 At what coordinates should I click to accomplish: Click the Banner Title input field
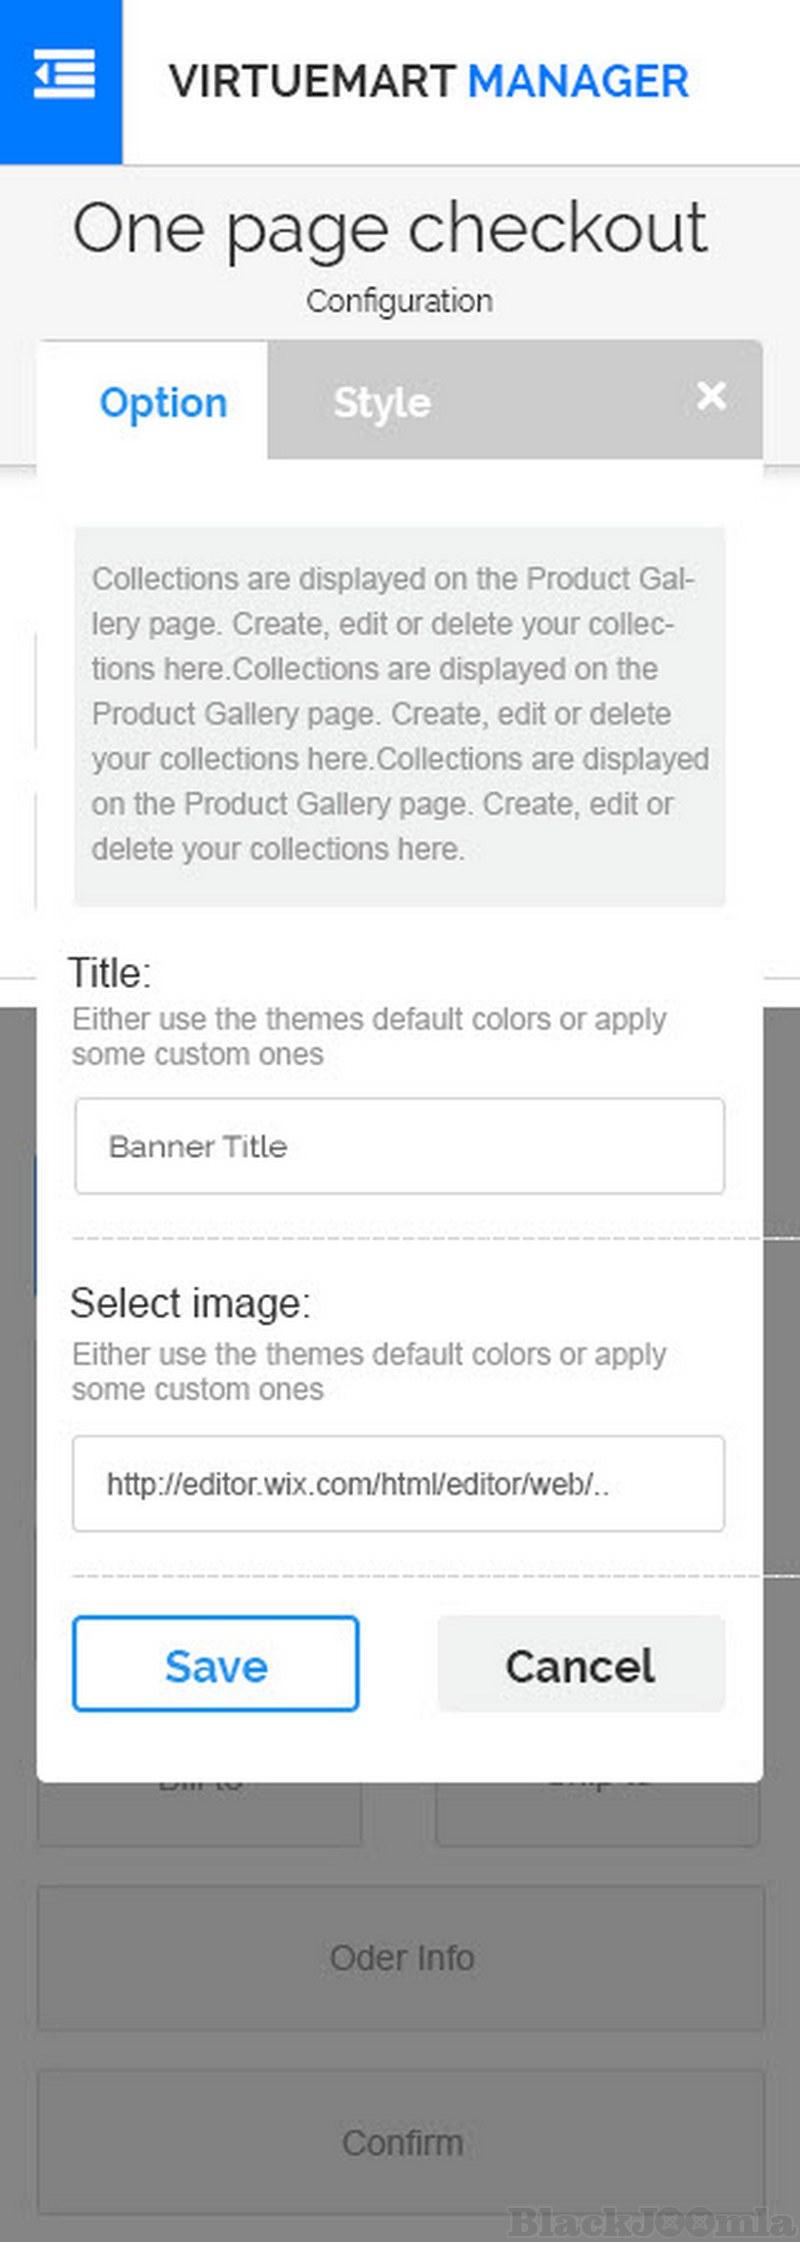tap(399, 1146)
